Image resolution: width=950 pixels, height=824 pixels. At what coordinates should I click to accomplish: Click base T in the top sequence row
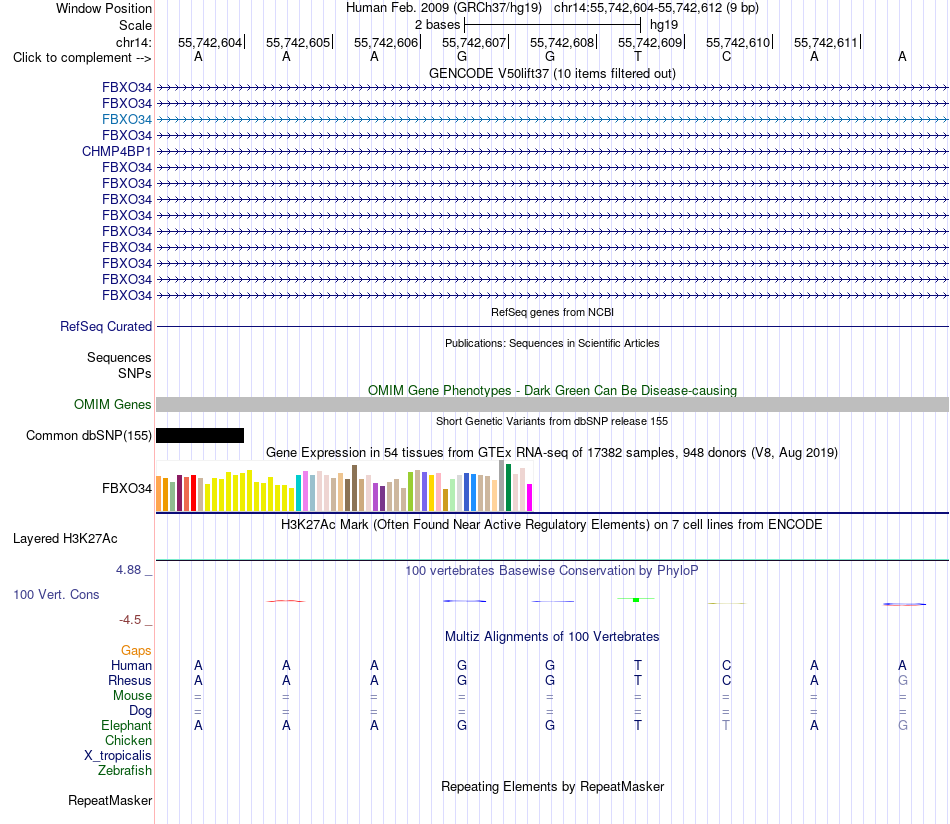637,56
